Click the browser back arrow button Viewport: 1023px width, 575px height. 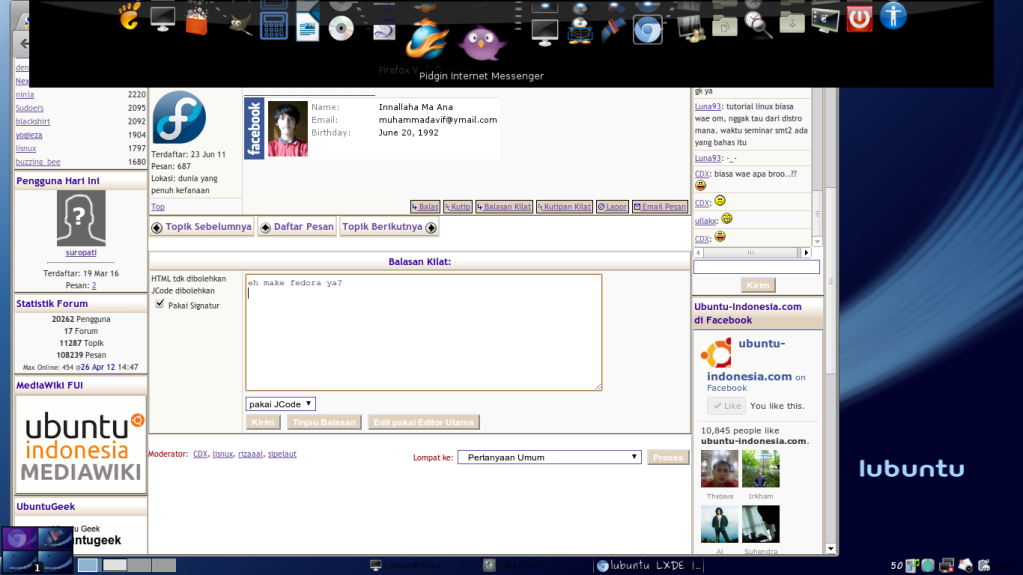click(24, 44)
